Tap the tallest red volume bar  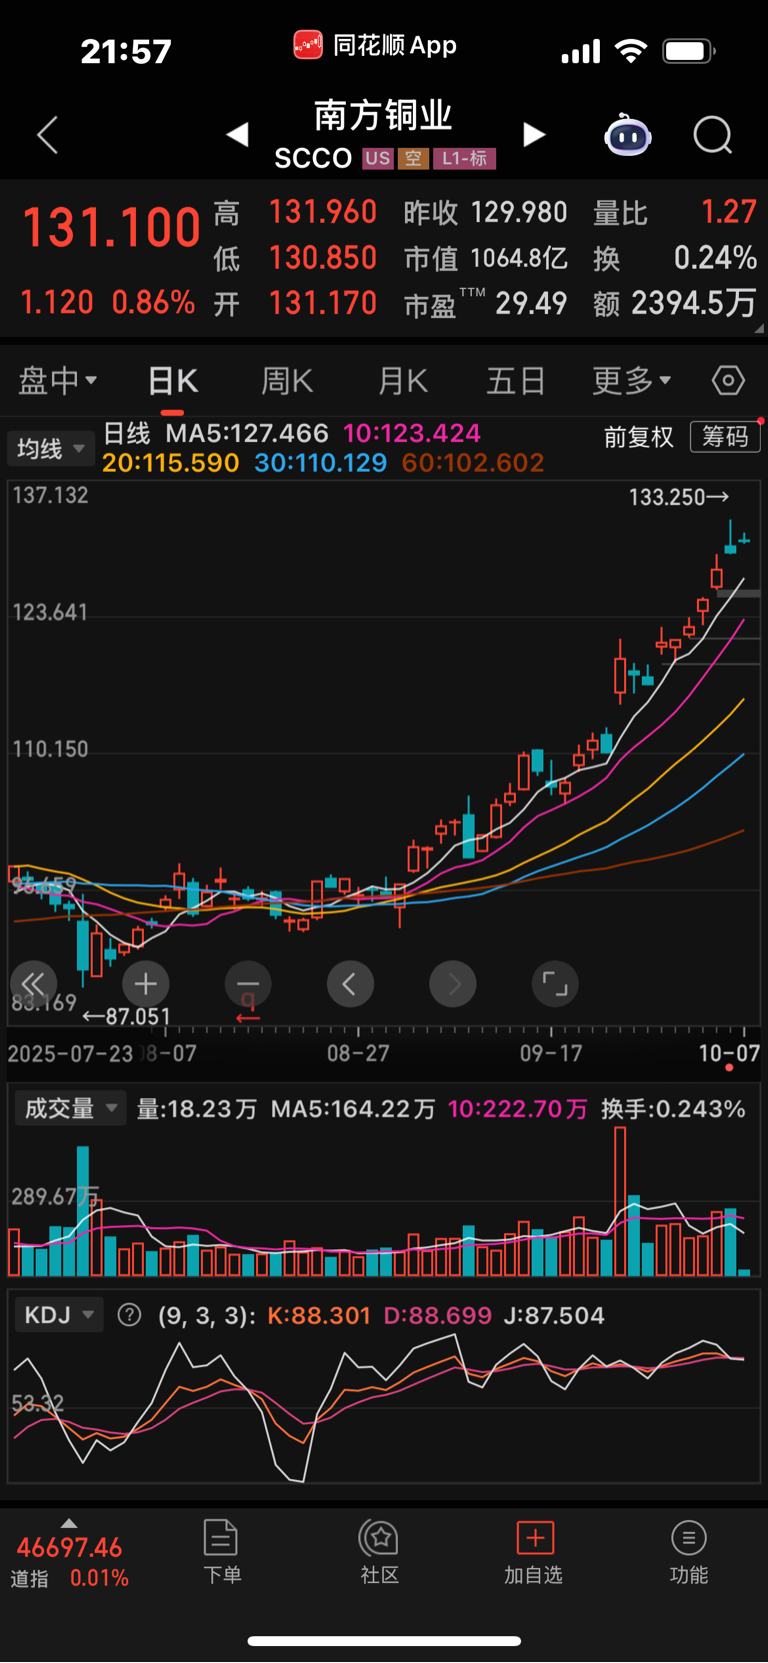point(620,1201)
